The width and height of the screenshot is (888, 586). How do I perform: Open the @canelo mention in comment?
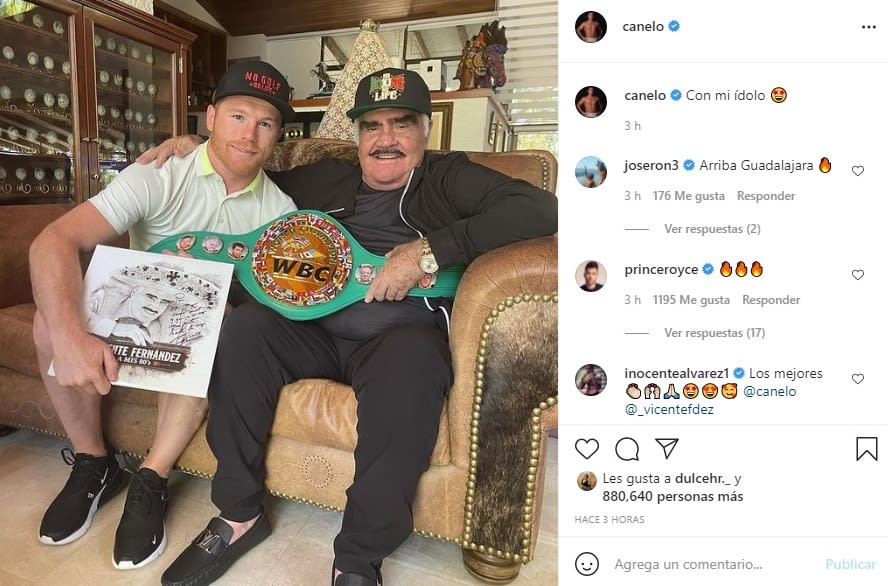click(x=770, y=391)
